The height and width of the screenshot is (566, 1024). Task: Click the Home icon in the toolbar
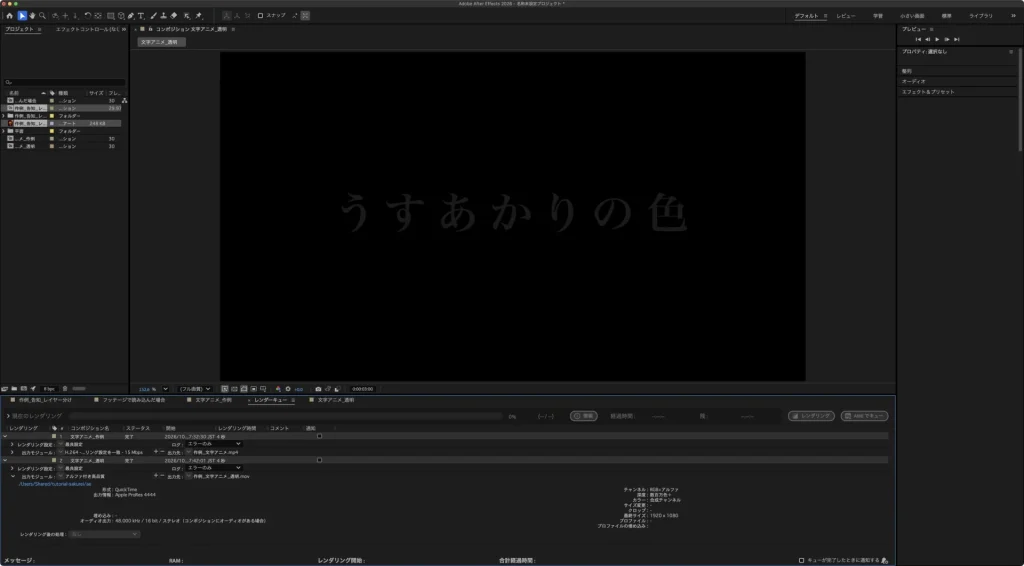(x=10, y=16)
